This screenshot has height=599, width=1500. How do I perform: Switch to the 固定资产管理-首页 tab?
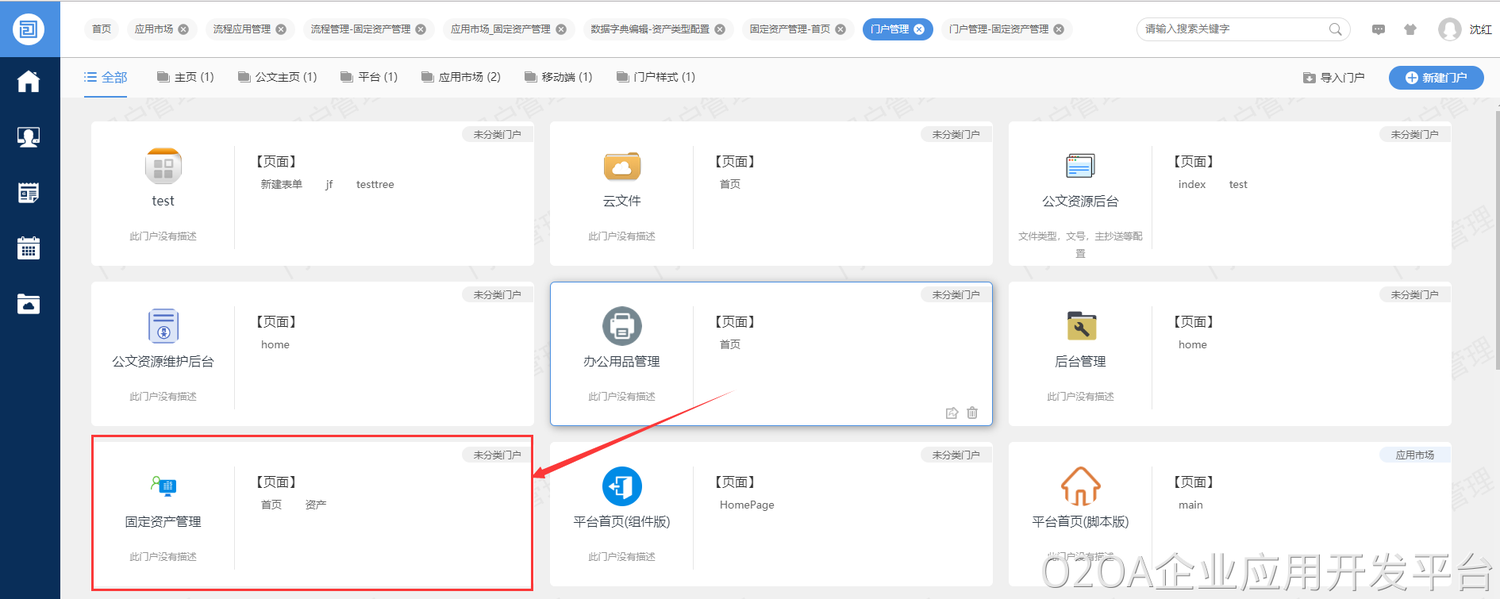point(790,30)
